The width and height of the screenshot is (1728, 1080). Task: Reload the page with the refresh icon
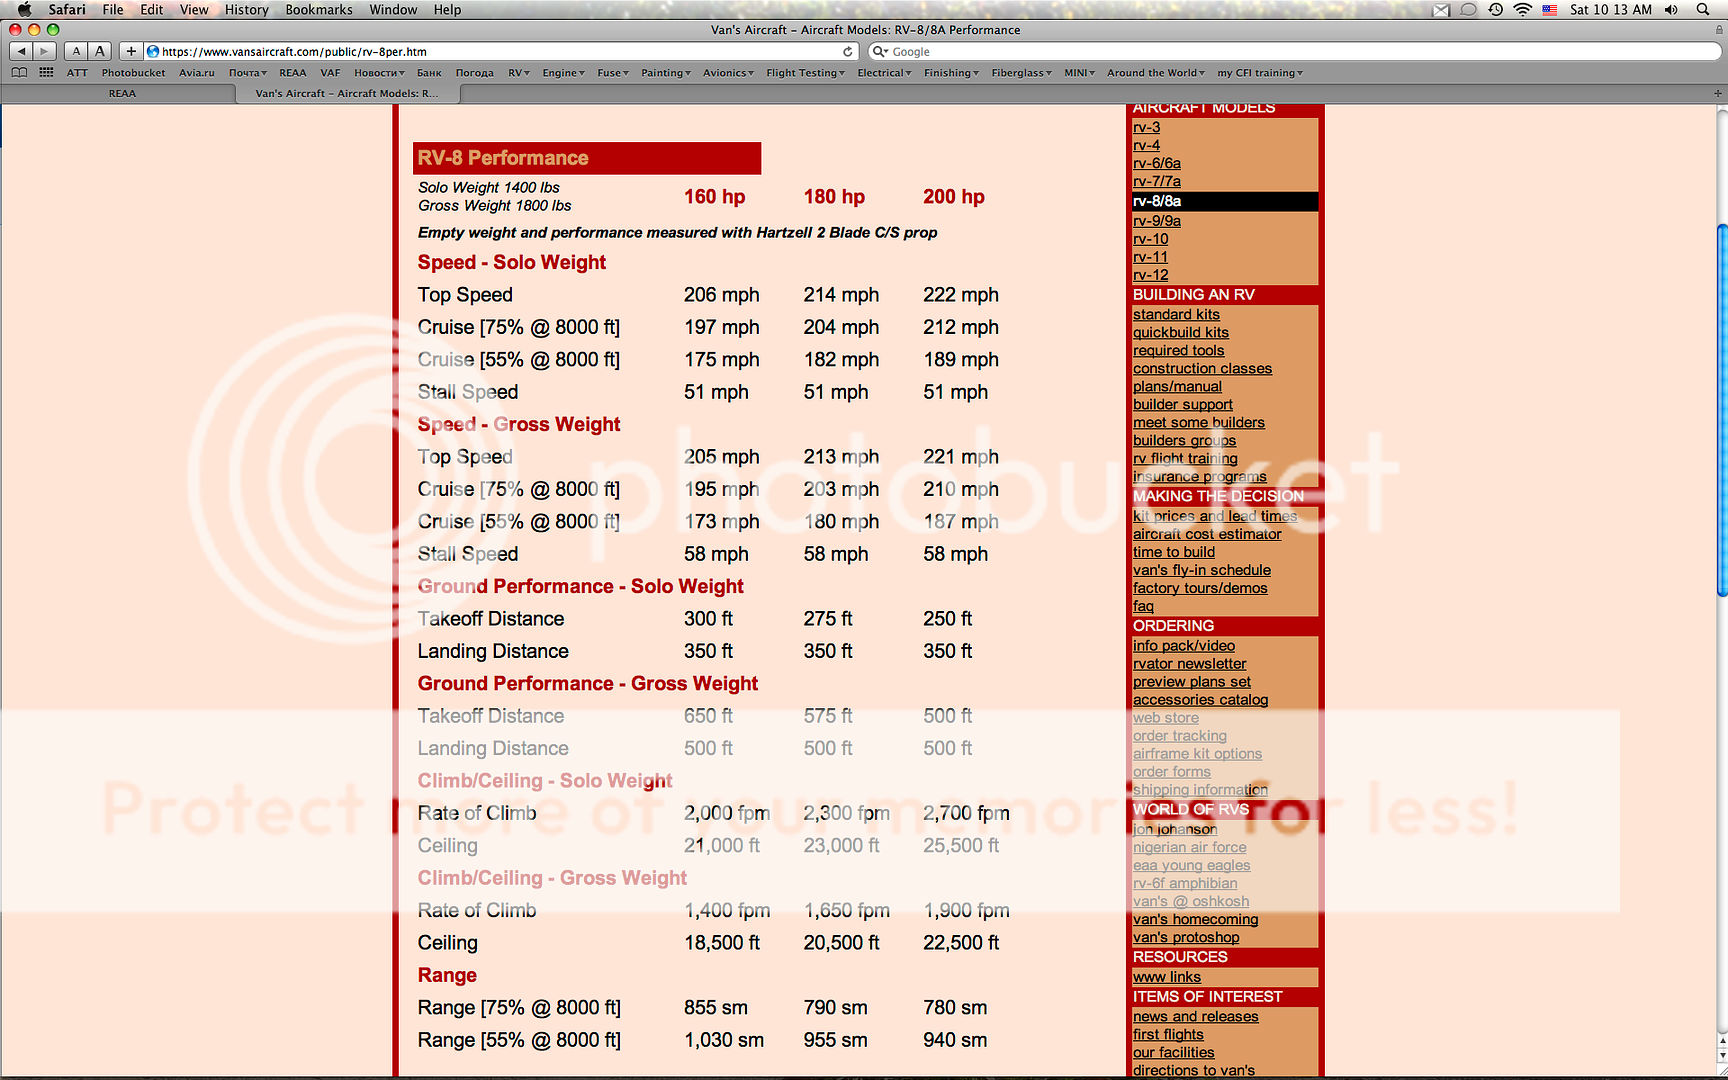pos(848,51)
